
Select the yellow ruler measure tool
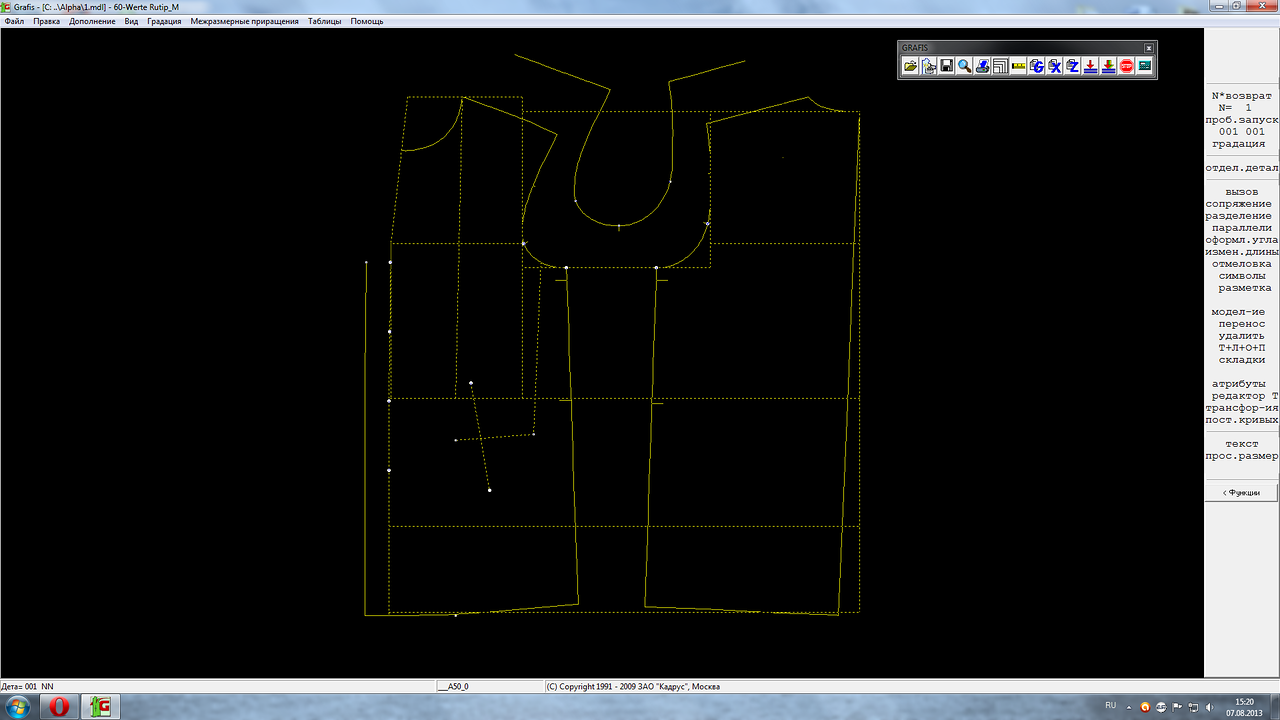[1019, 66]
